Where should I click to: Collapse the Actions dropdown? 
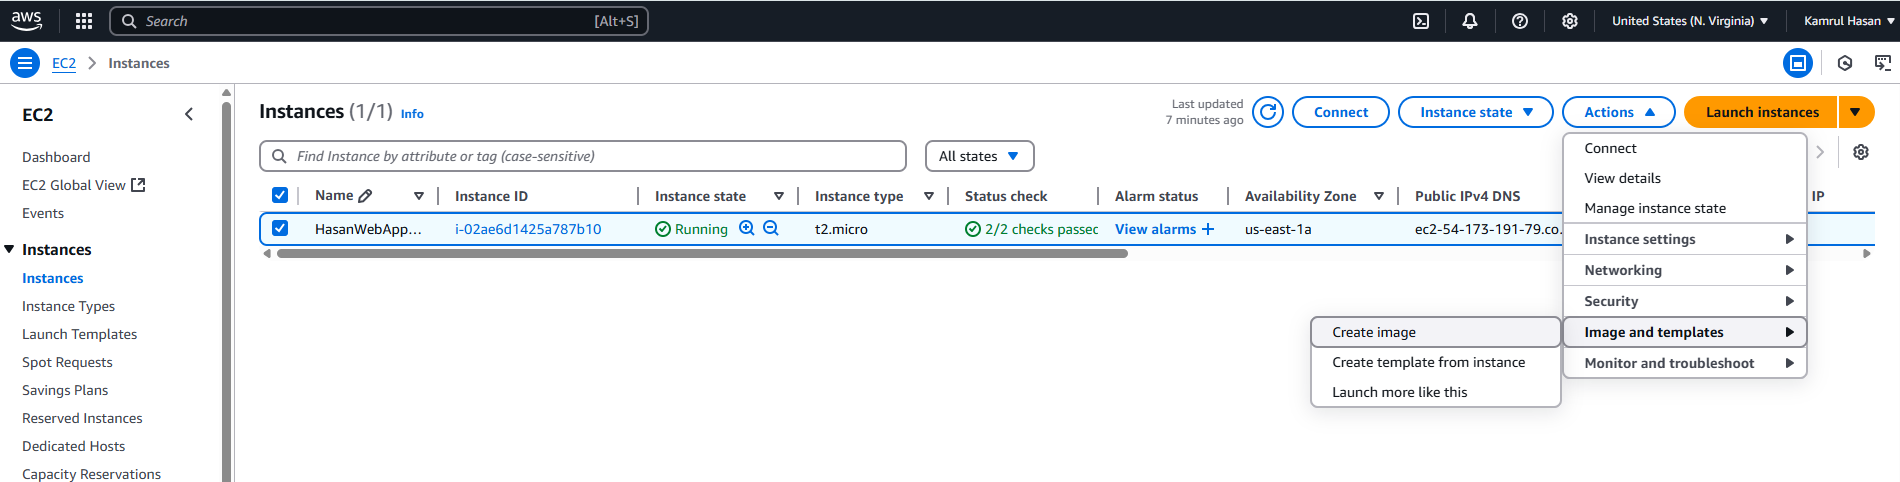click(1618, 112)
